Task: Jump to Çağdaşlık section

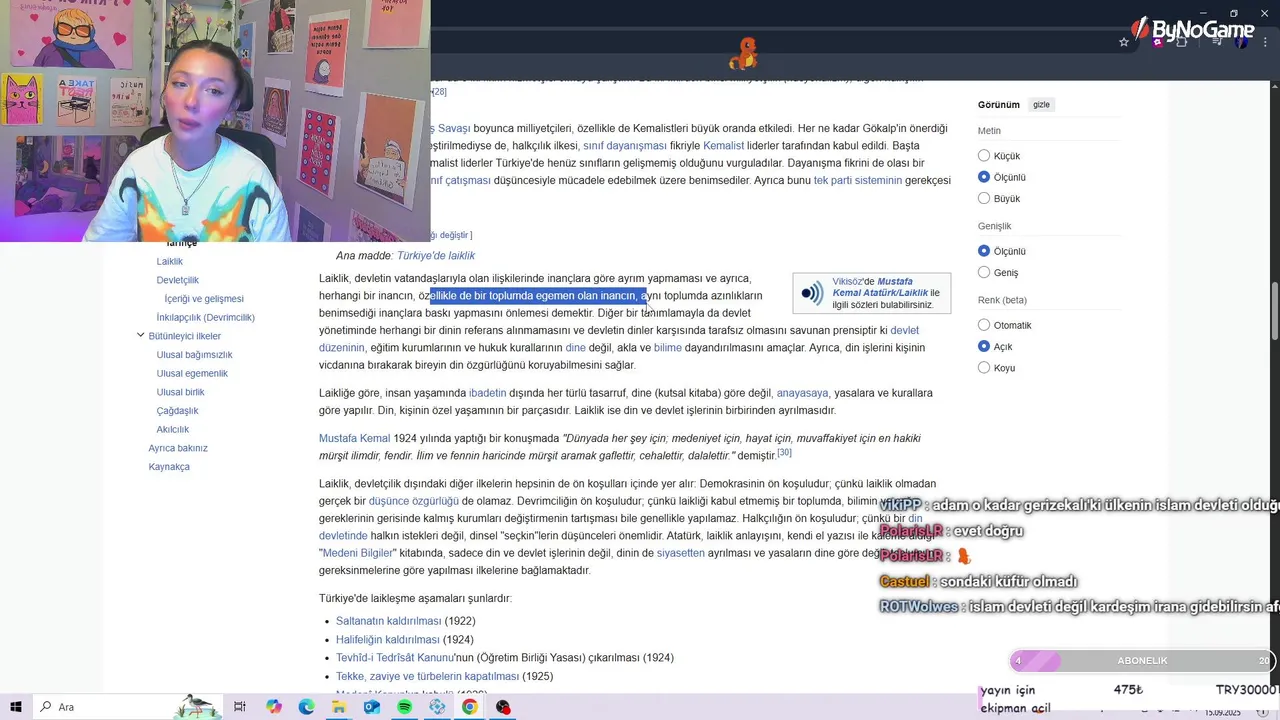Action: pyautogui.click(x=178, y=411)
